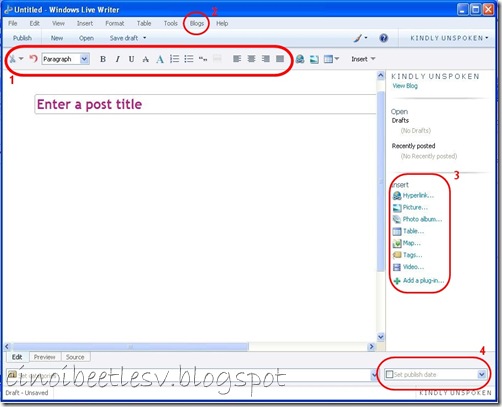Click the Enter a post title field

coord(205,104)
